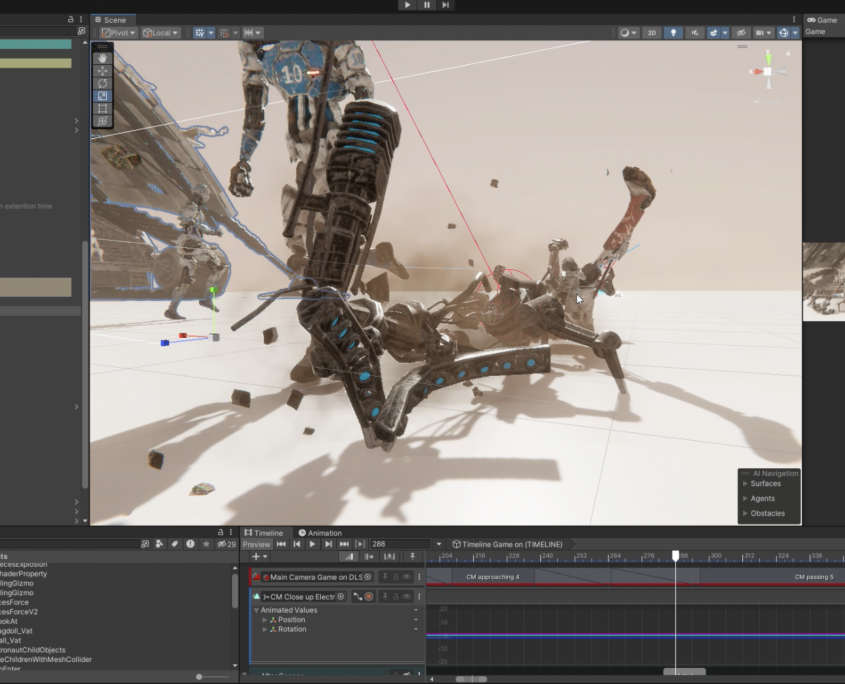Select the Move tool in scene toolbar
Viewport: 845px width, 684px height.
[x=103, y=71]
